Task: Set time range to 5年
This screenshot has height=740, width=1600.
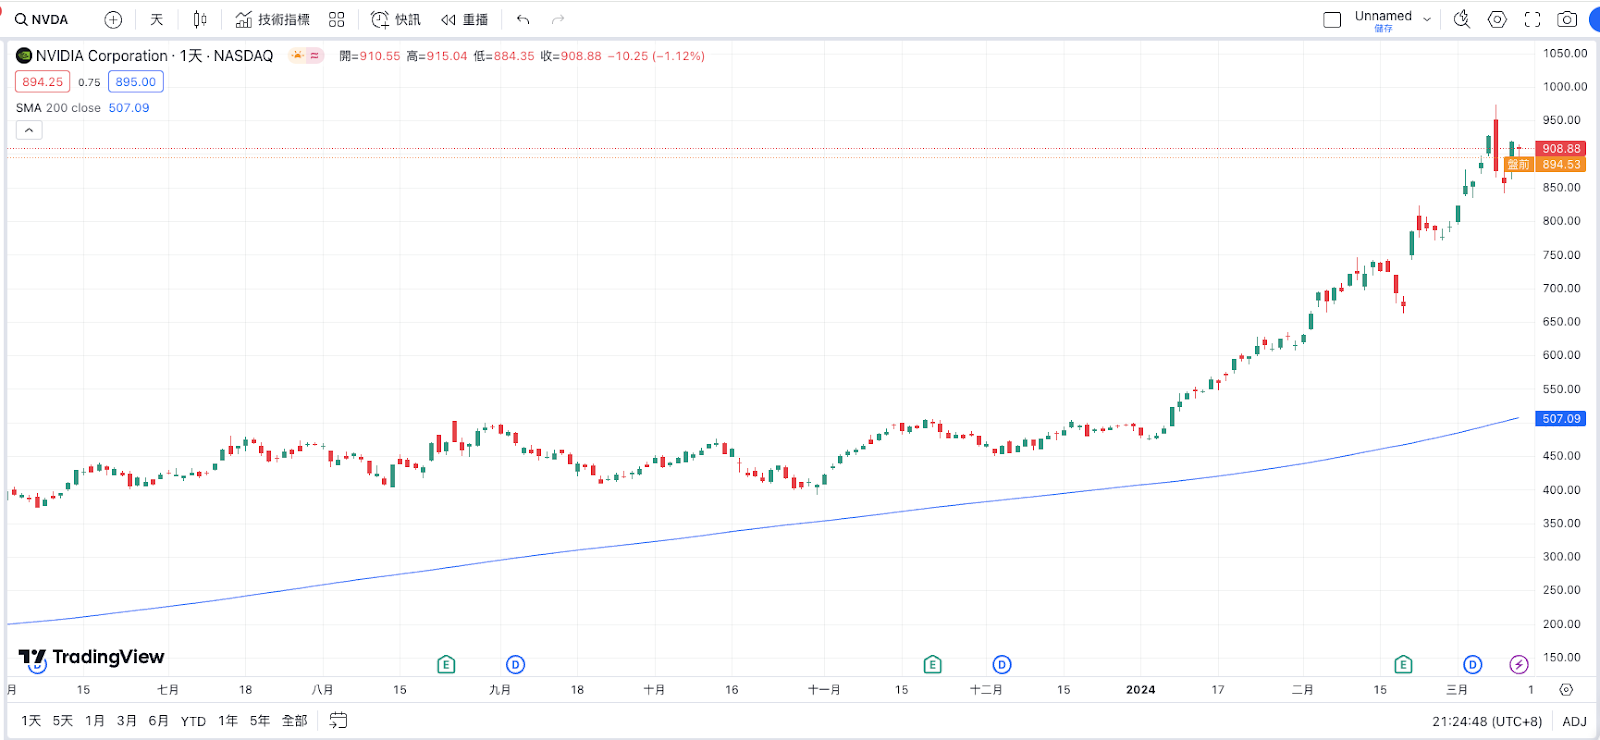Action: coord(260,720)
